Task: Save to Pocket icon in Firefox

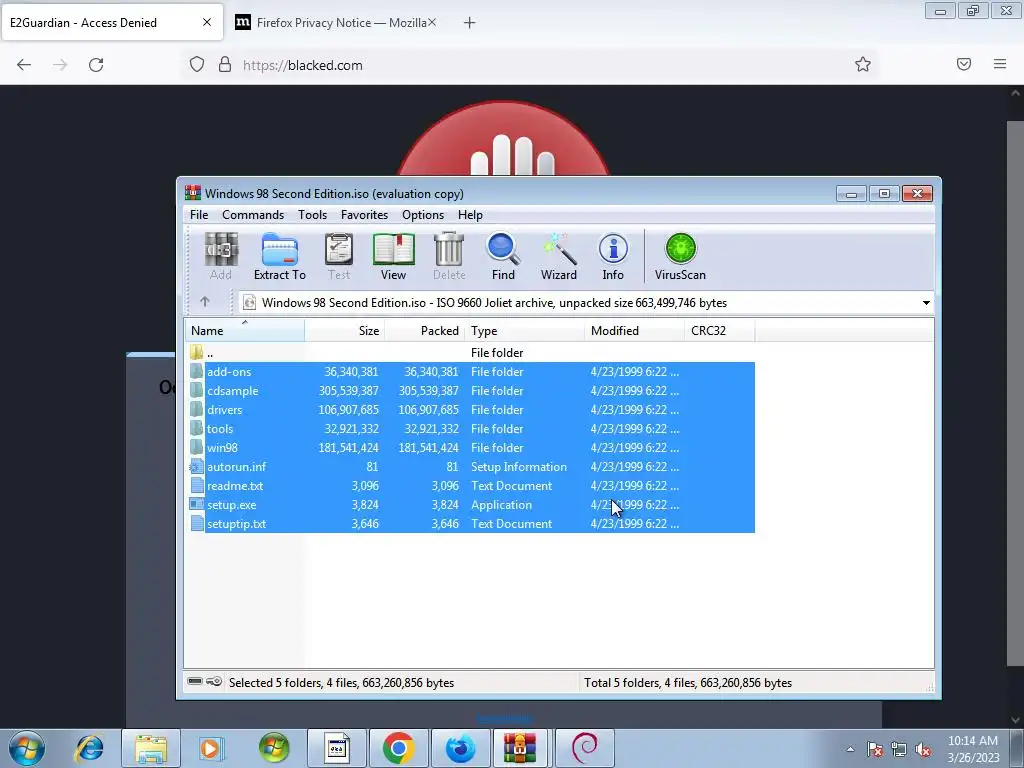Action: pyautogui.click(x=964, y=64)
